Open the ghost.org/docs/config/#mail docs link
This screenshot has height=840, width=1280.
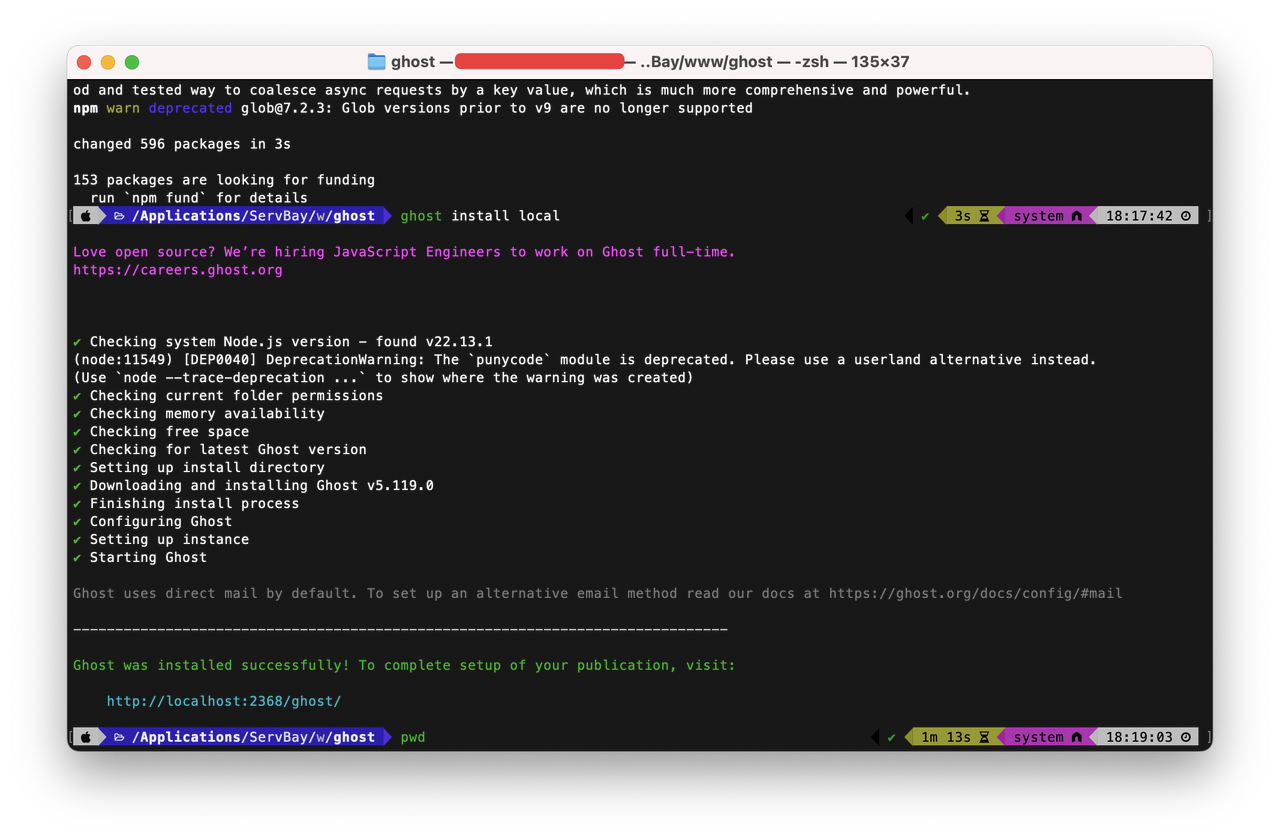click(x=975, y=594)
